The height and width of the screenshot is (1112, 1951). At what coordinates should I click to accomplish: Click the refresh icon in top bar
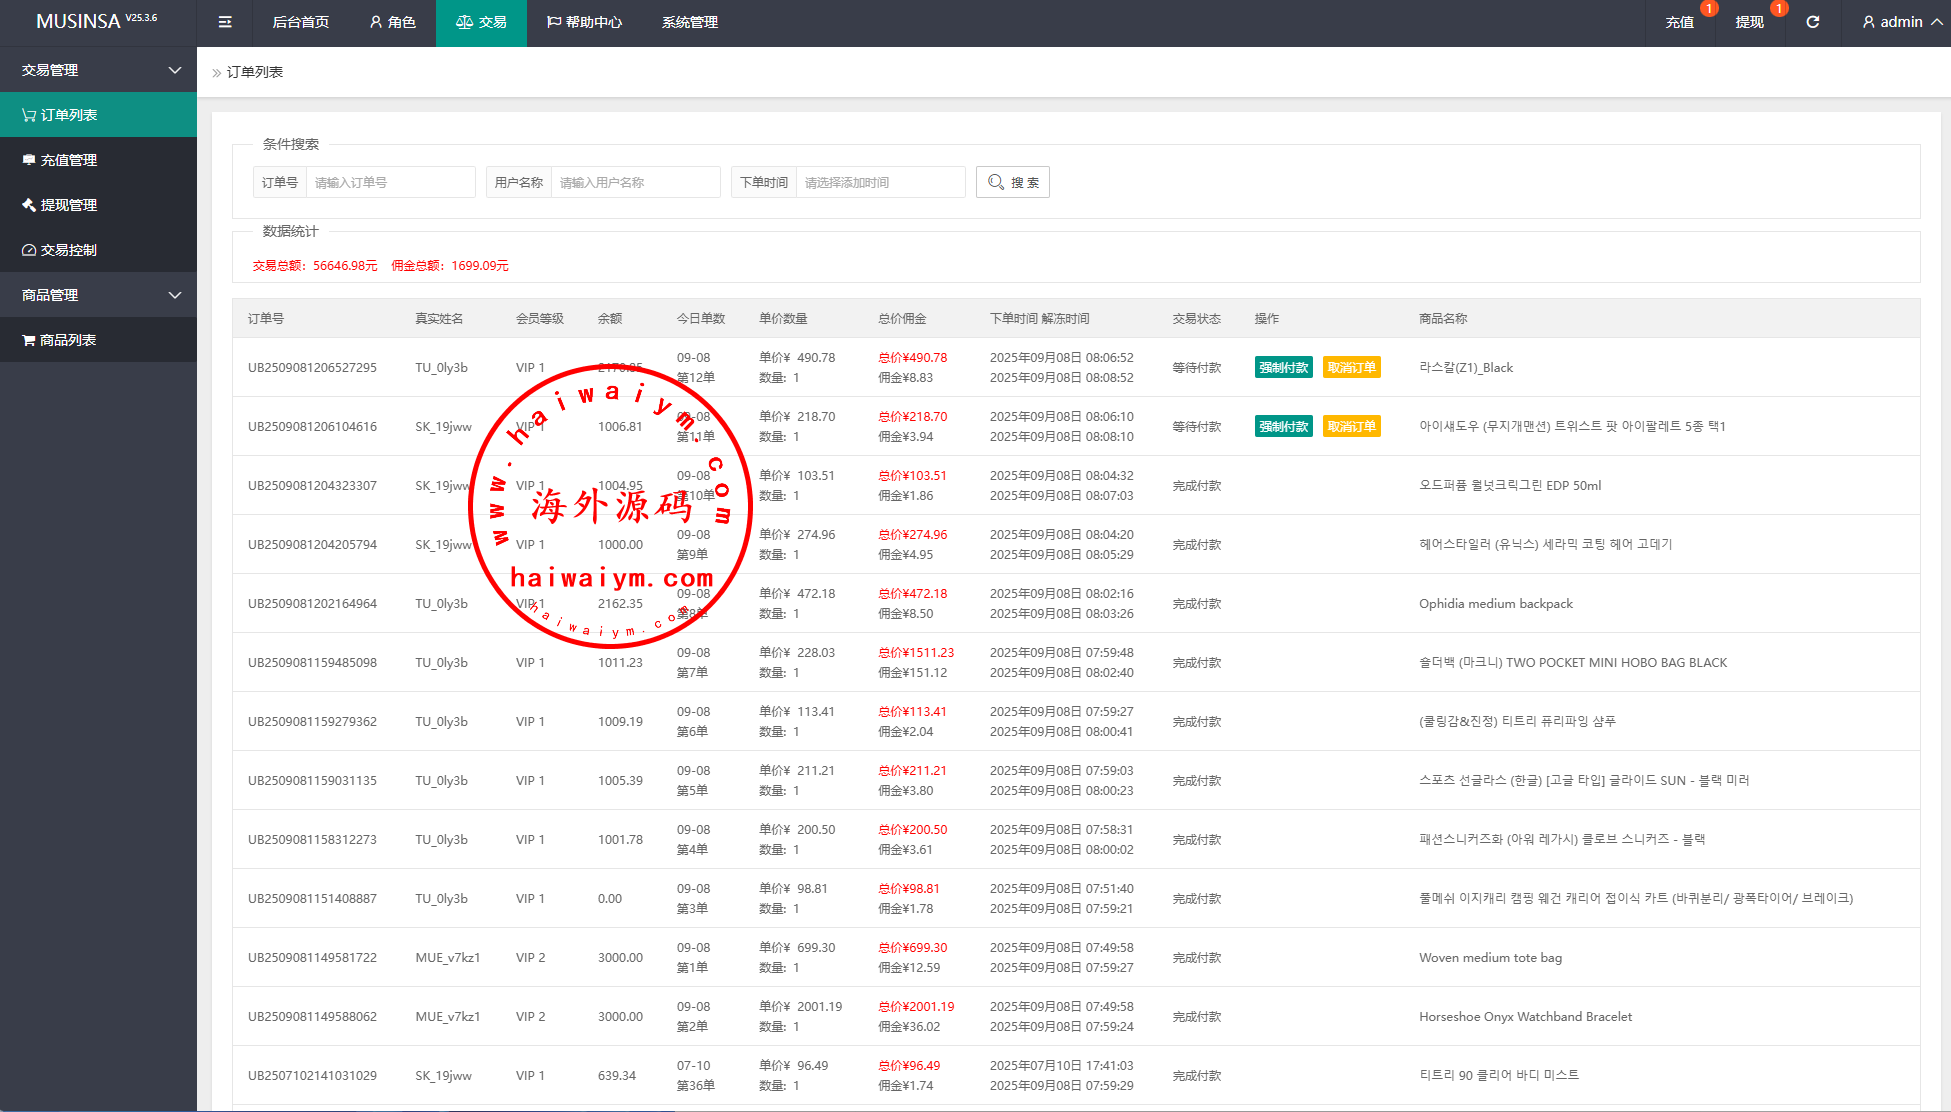click(x=1812, y=22)
